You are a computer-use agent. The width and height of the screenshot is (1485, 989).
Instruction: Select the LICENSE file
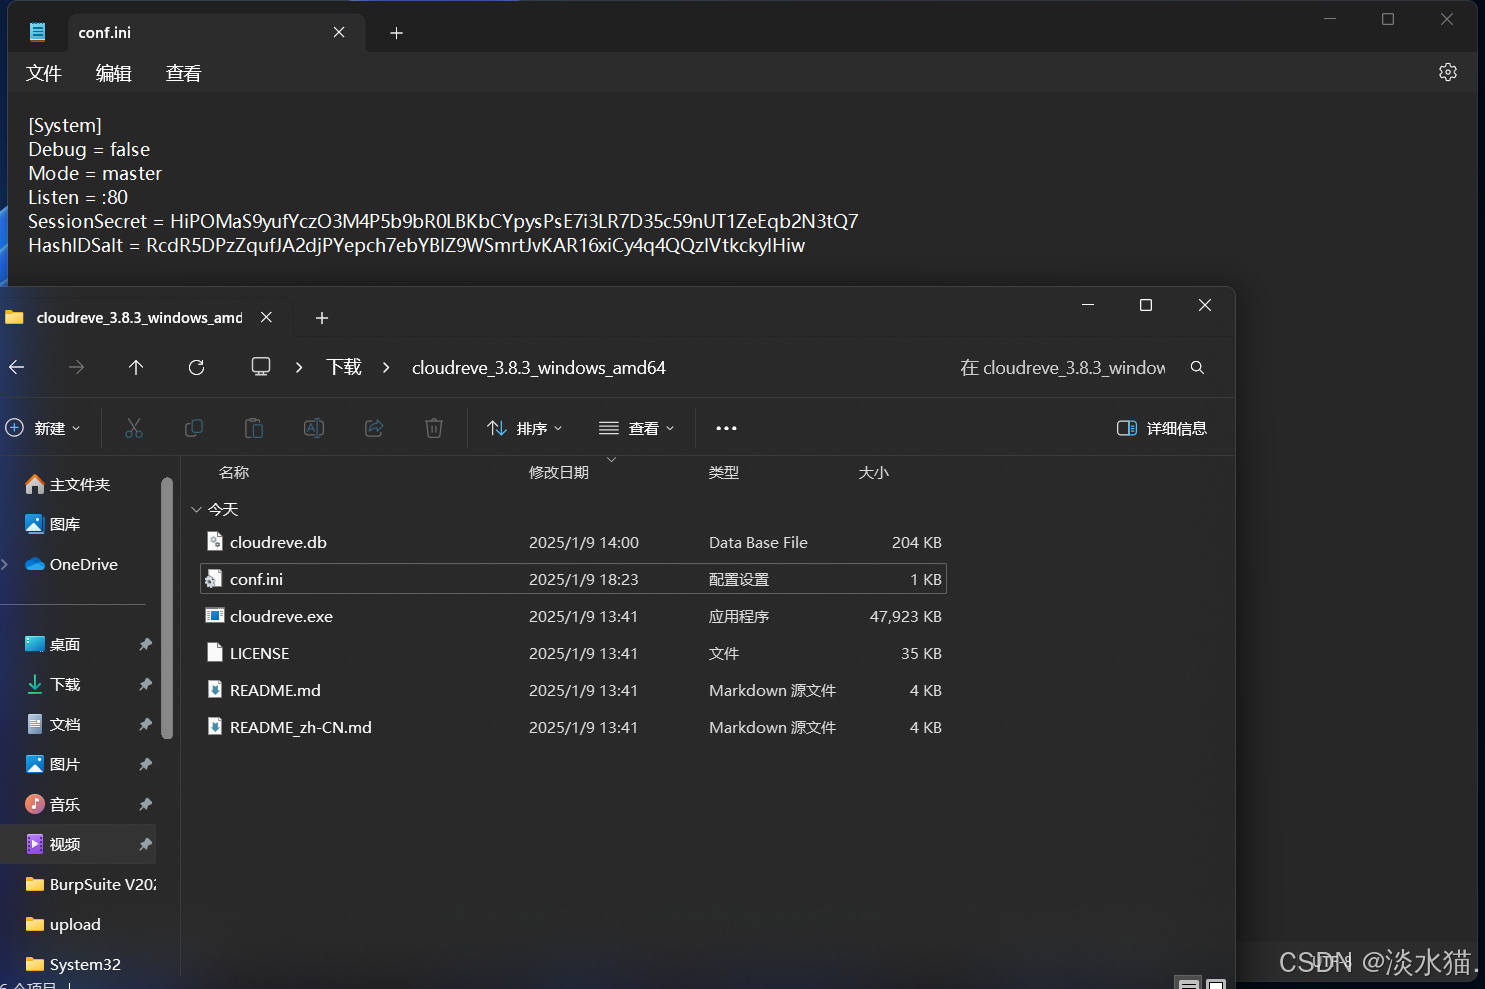click(x=573, y=653)
